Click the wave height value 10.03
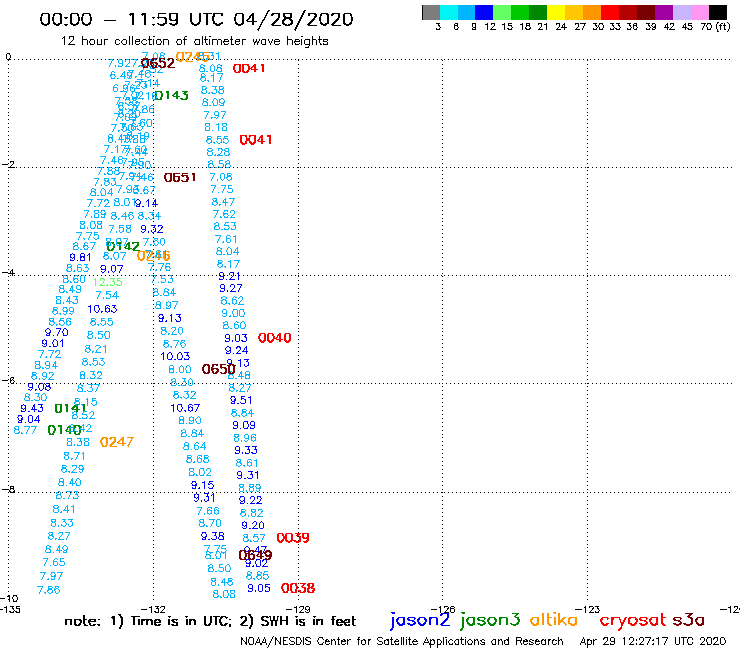The width and height of the screenshot is (740, 650). (175, 356)
